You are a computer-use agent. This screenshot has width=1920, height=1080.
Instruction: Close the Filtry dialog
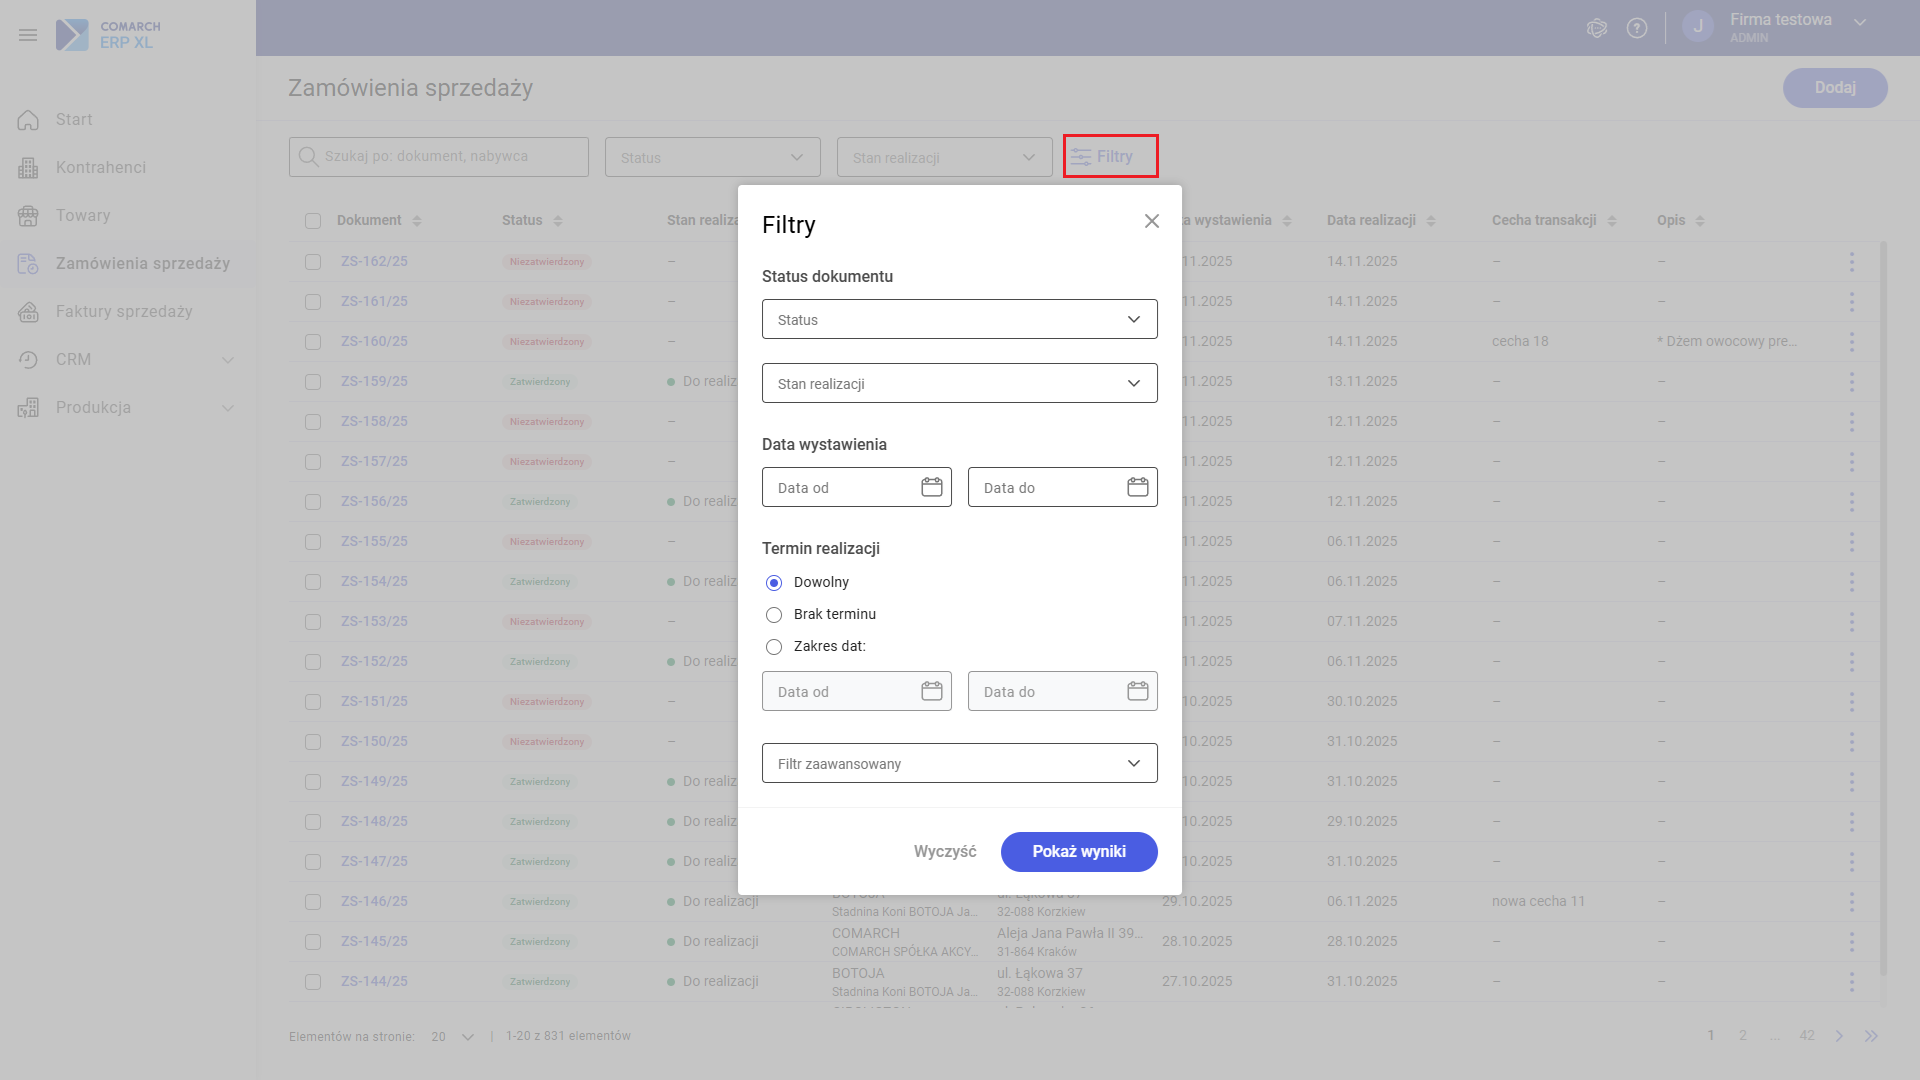click(x=1151, y=221)
